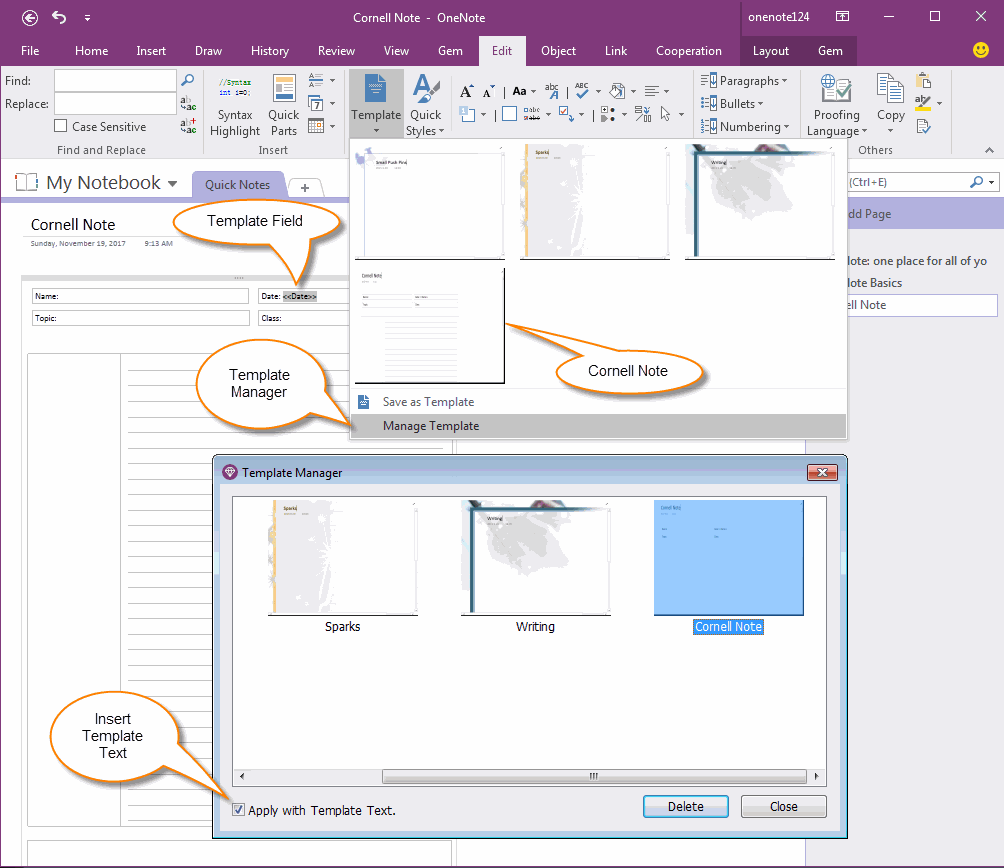Click the smiley feedback icon
The width and height of the screenshot is (1004, 868).
[x=980, y=50]
